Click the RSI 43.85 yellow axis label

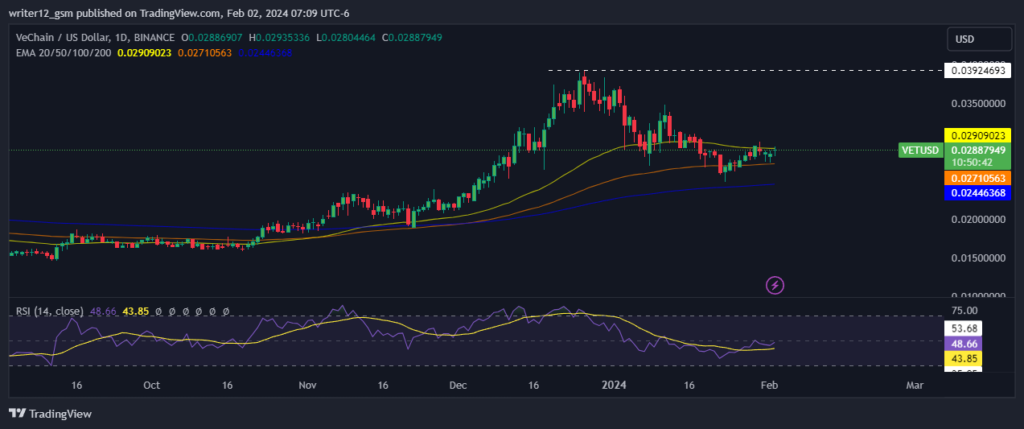pyautogui.click(x=963, y=358)
